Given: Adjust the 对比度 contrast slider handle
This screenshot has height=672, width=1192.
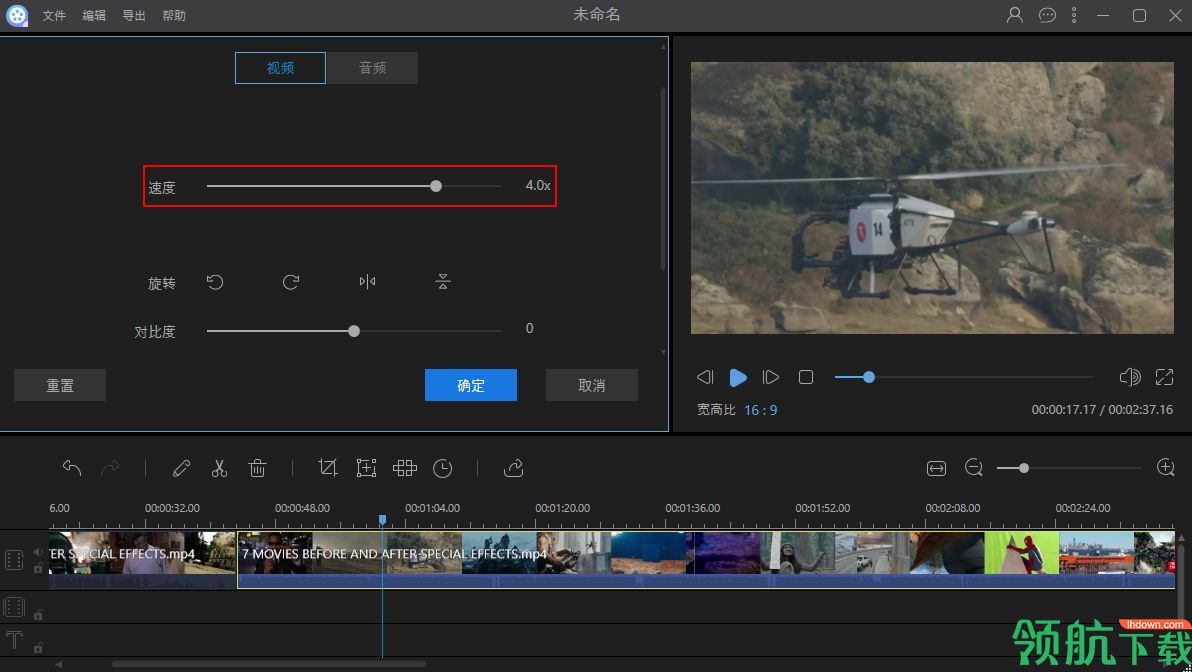Looking at the screenshot, I should [x=353, y=331].
